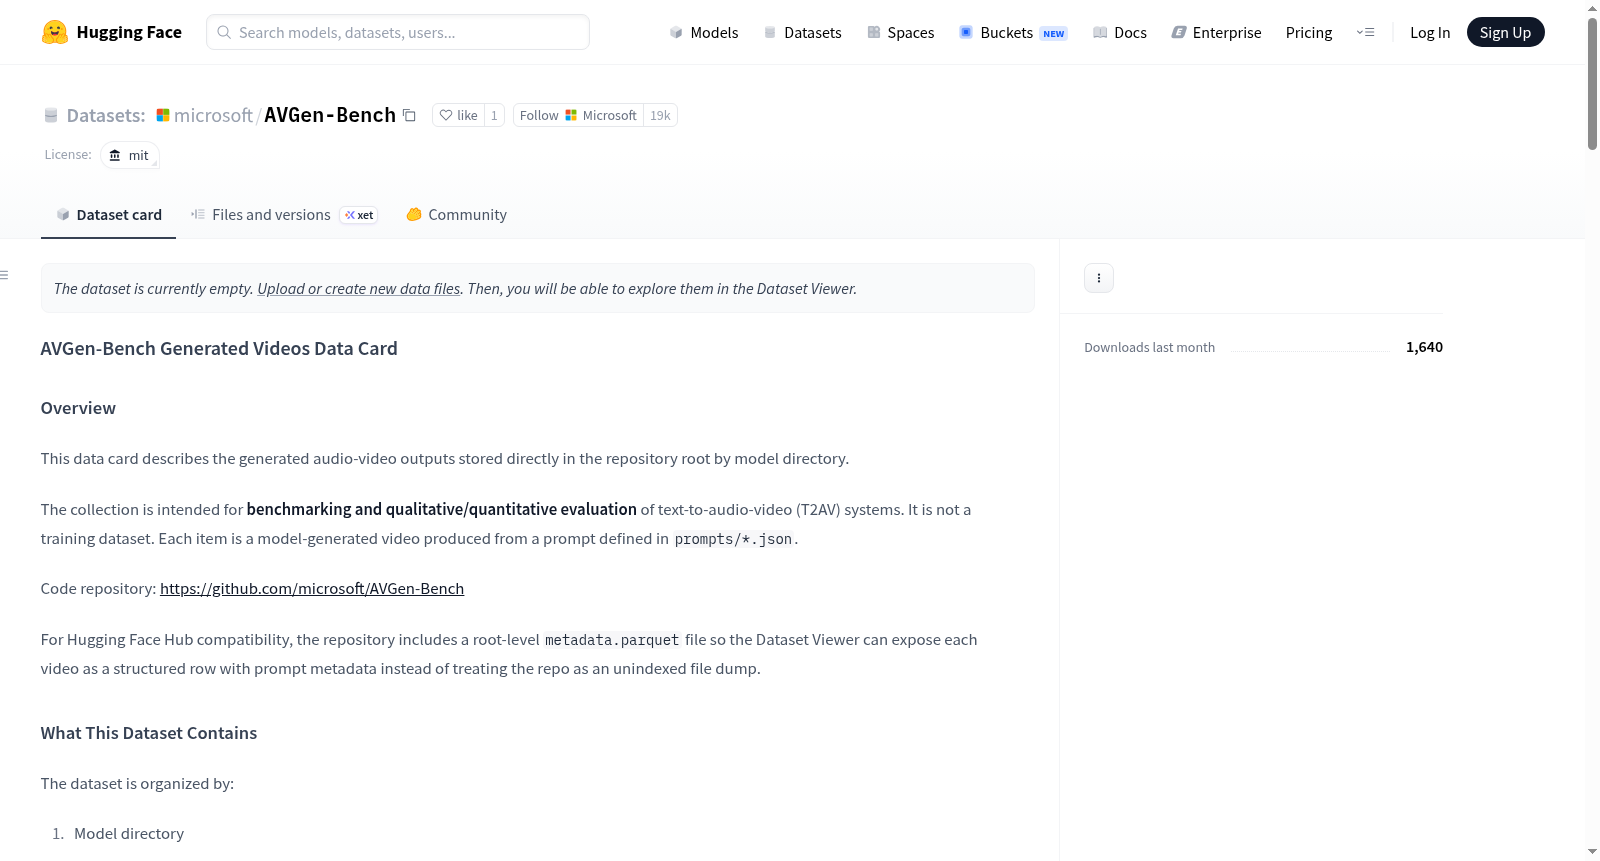Click the heart like button
The width and height of the screenshot is (1600, 861).
point(458,115)
